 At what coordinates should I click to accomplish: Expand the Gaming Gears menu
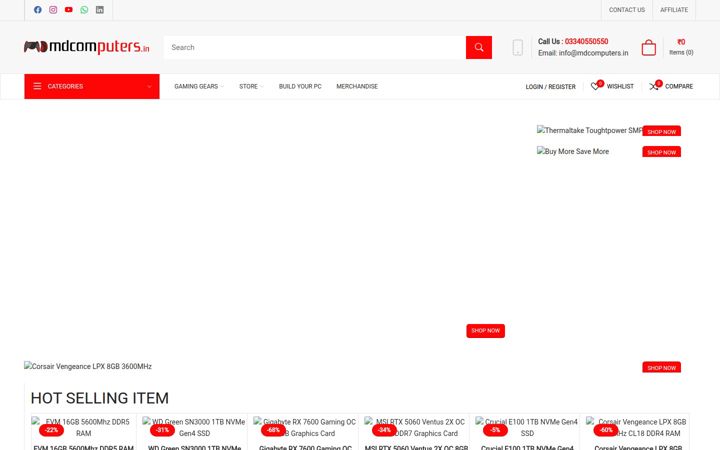pos(199,86)
